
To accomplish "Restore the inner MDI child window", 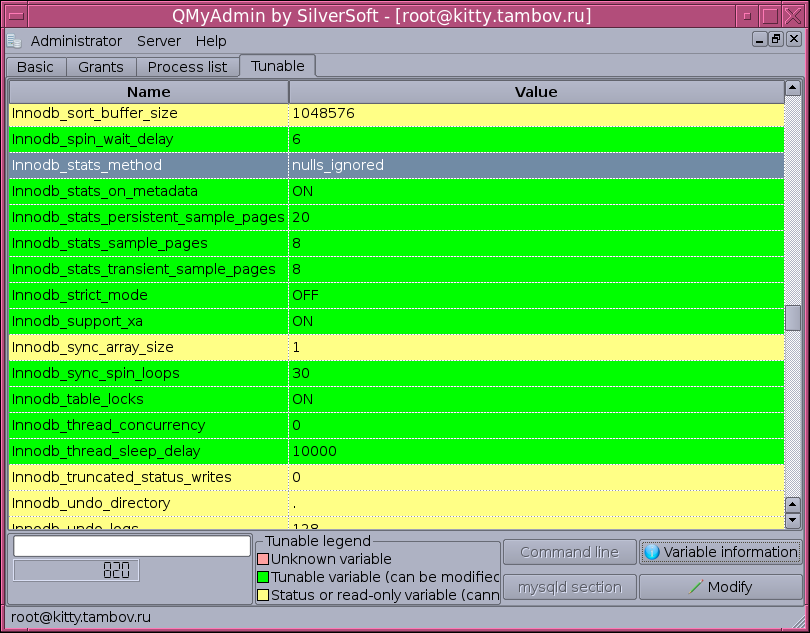I will click(775, 39).
